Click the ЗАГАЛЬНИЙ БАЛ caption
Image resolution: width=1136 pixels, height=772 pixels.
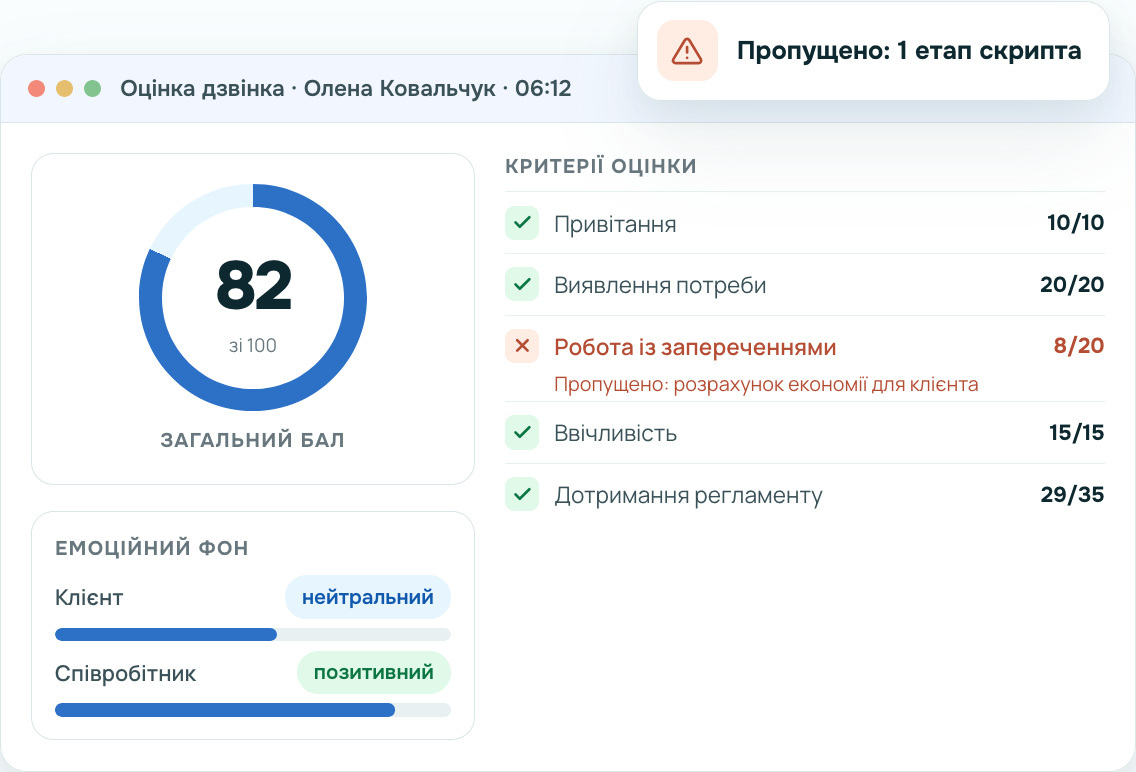(x=253, y=440)
